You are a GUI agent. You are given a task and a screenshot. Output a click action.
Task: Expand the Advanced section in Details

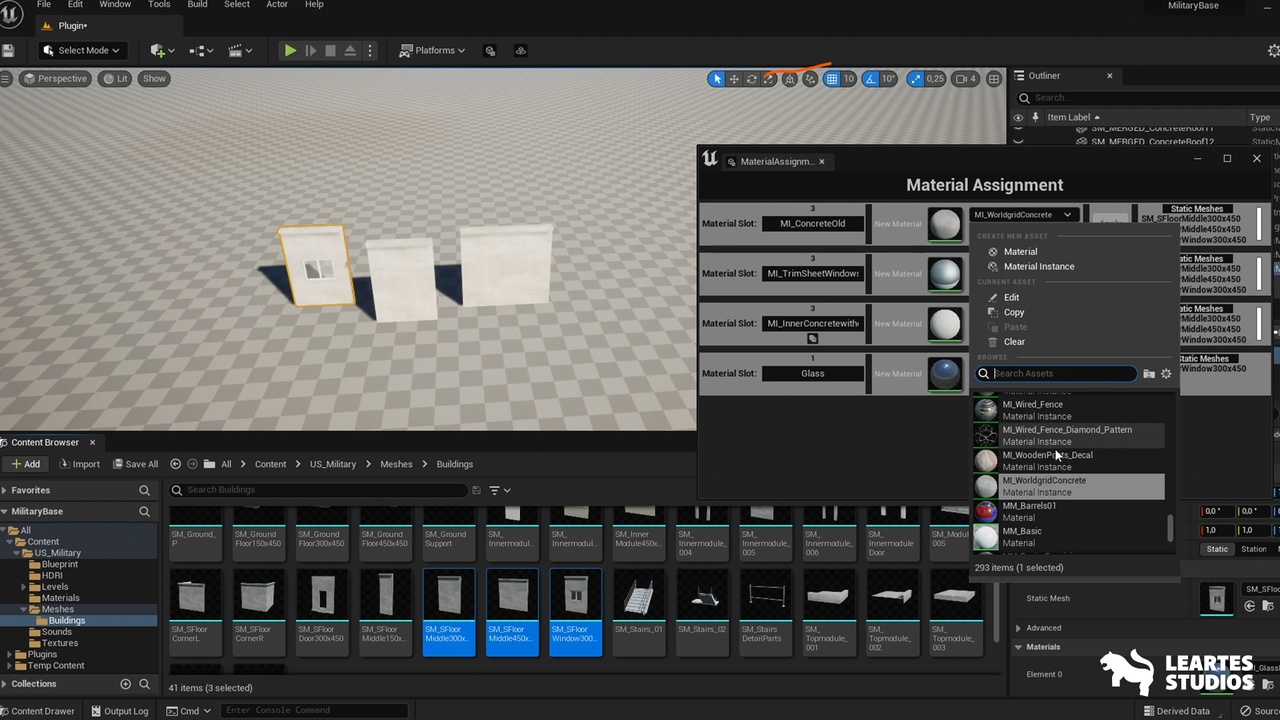point(1043,628)
